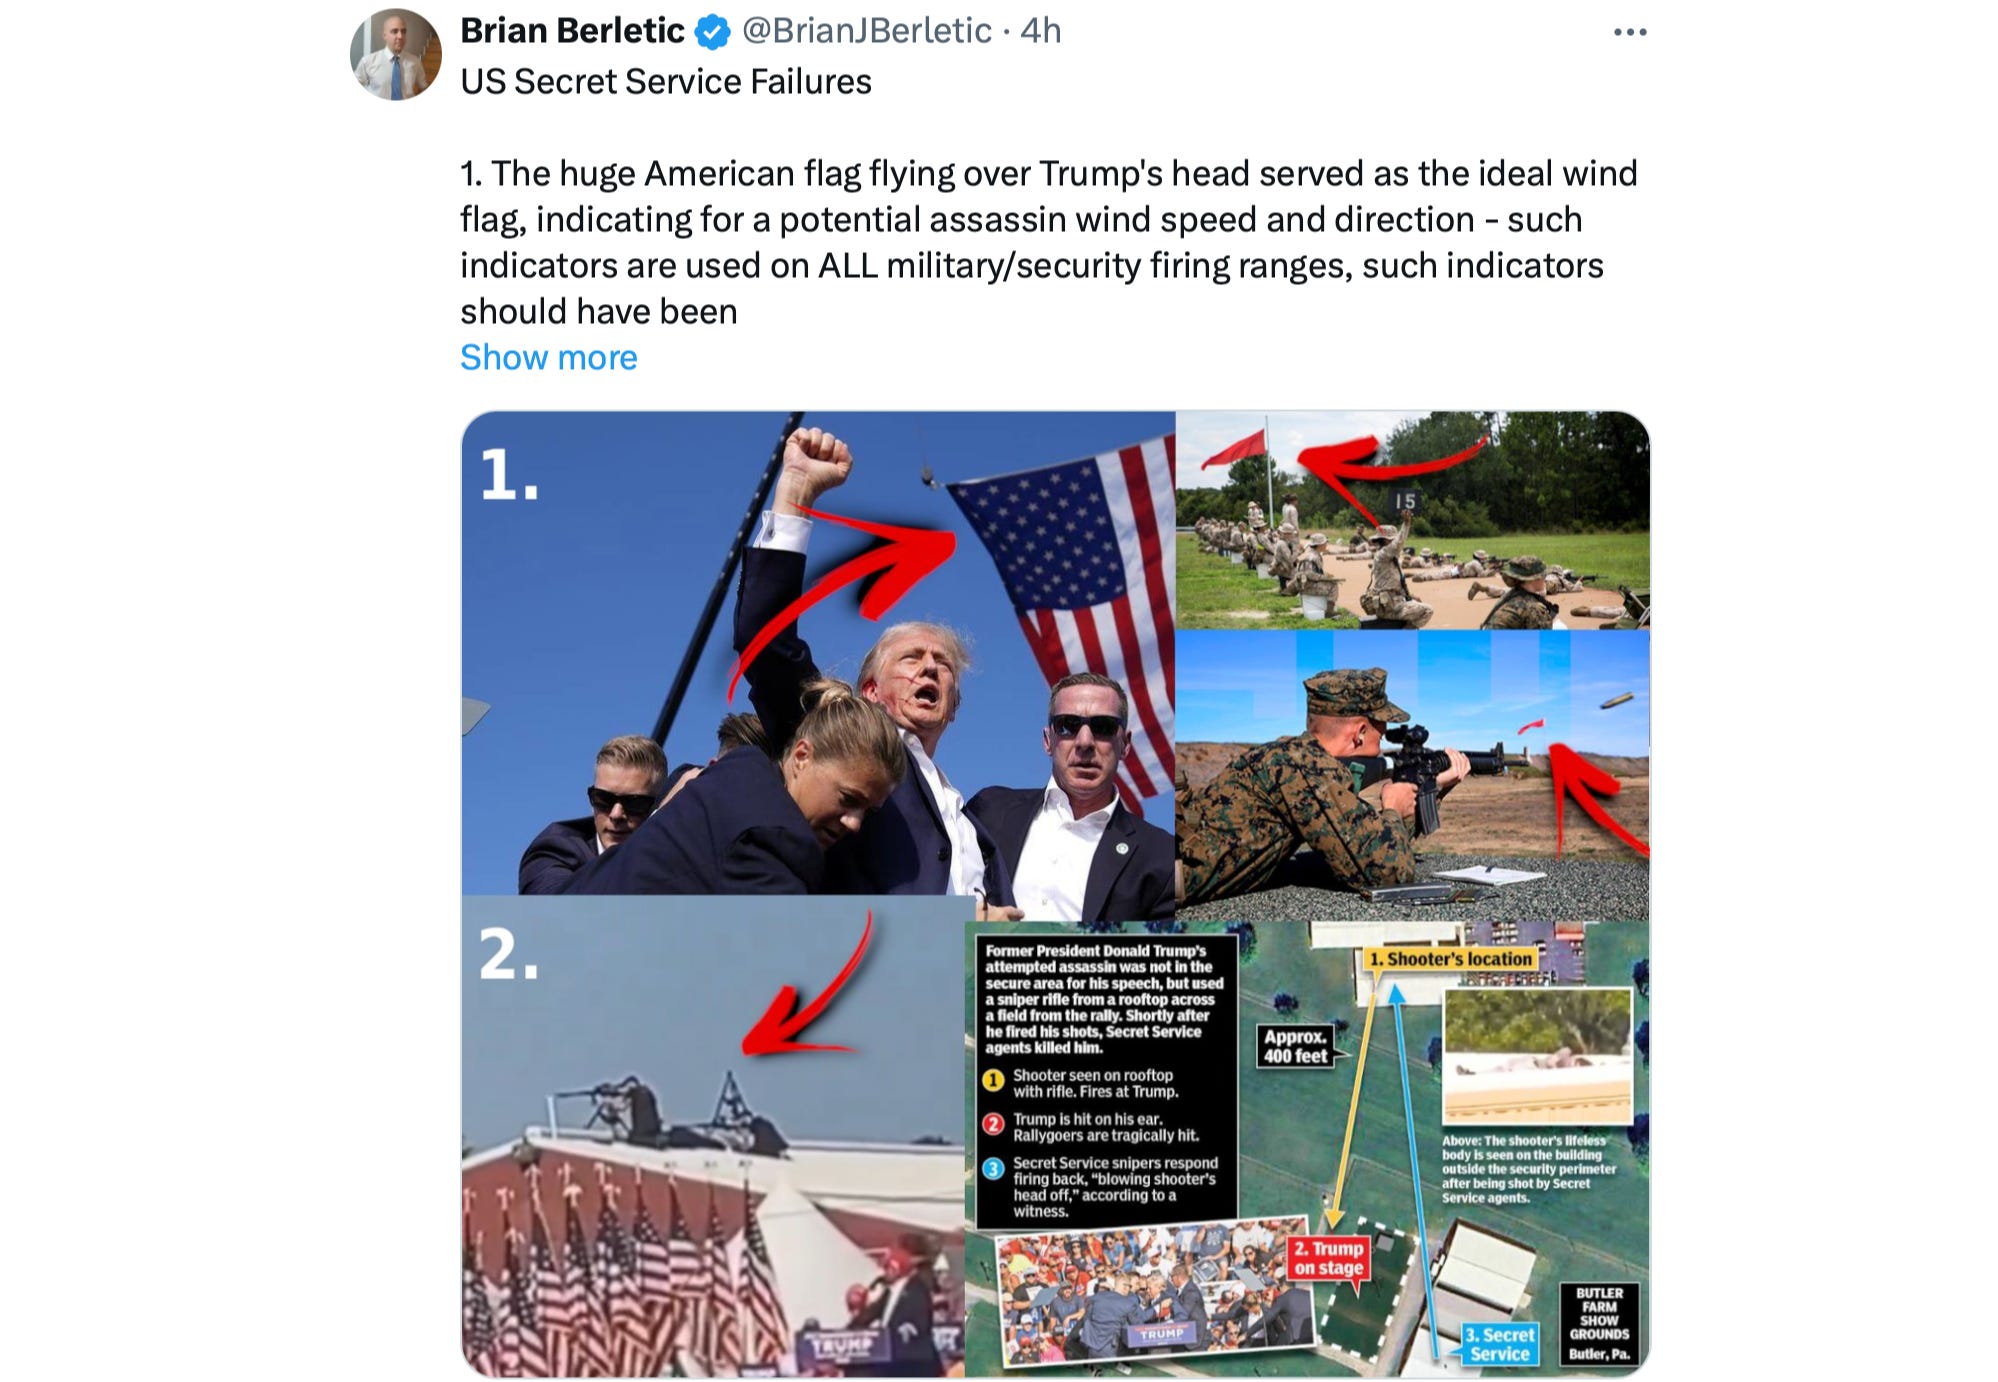Open the firing range red flag photo

point(1412,520)
